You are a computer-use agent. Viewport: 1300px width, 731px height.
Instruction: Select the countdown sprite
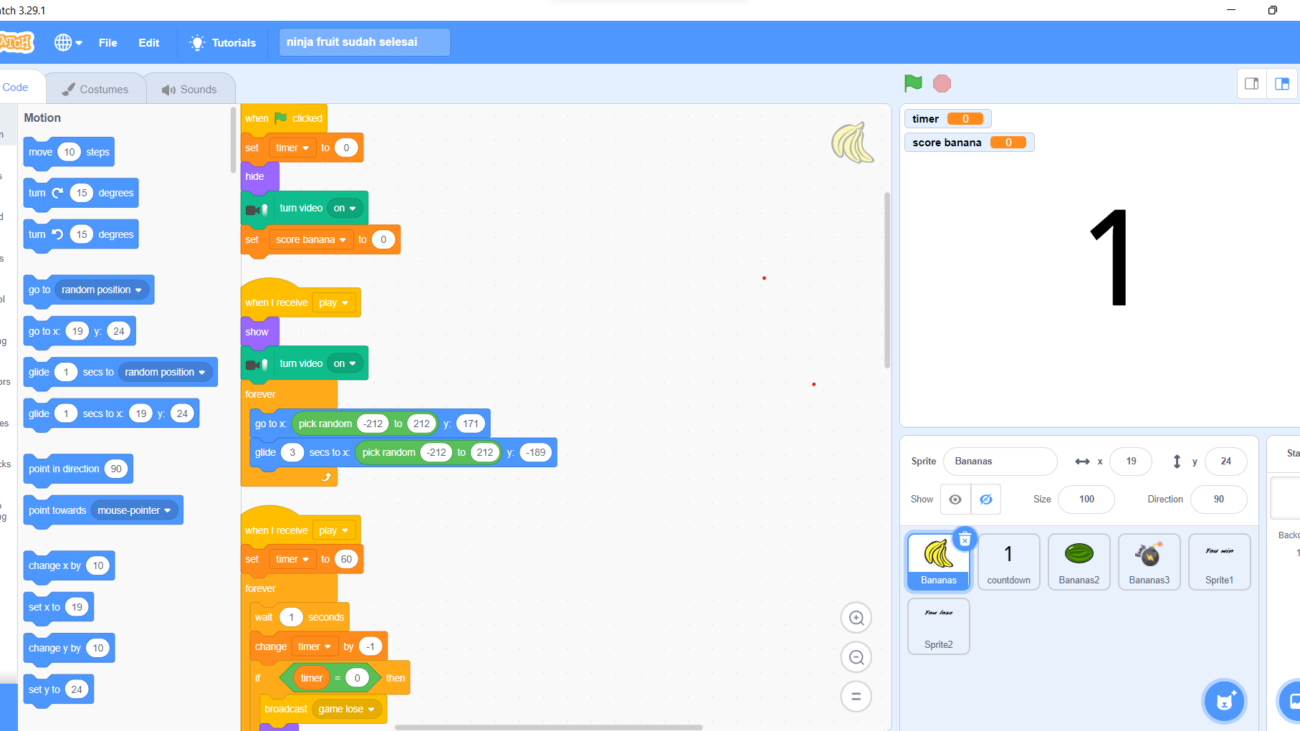pos(1008,561)
